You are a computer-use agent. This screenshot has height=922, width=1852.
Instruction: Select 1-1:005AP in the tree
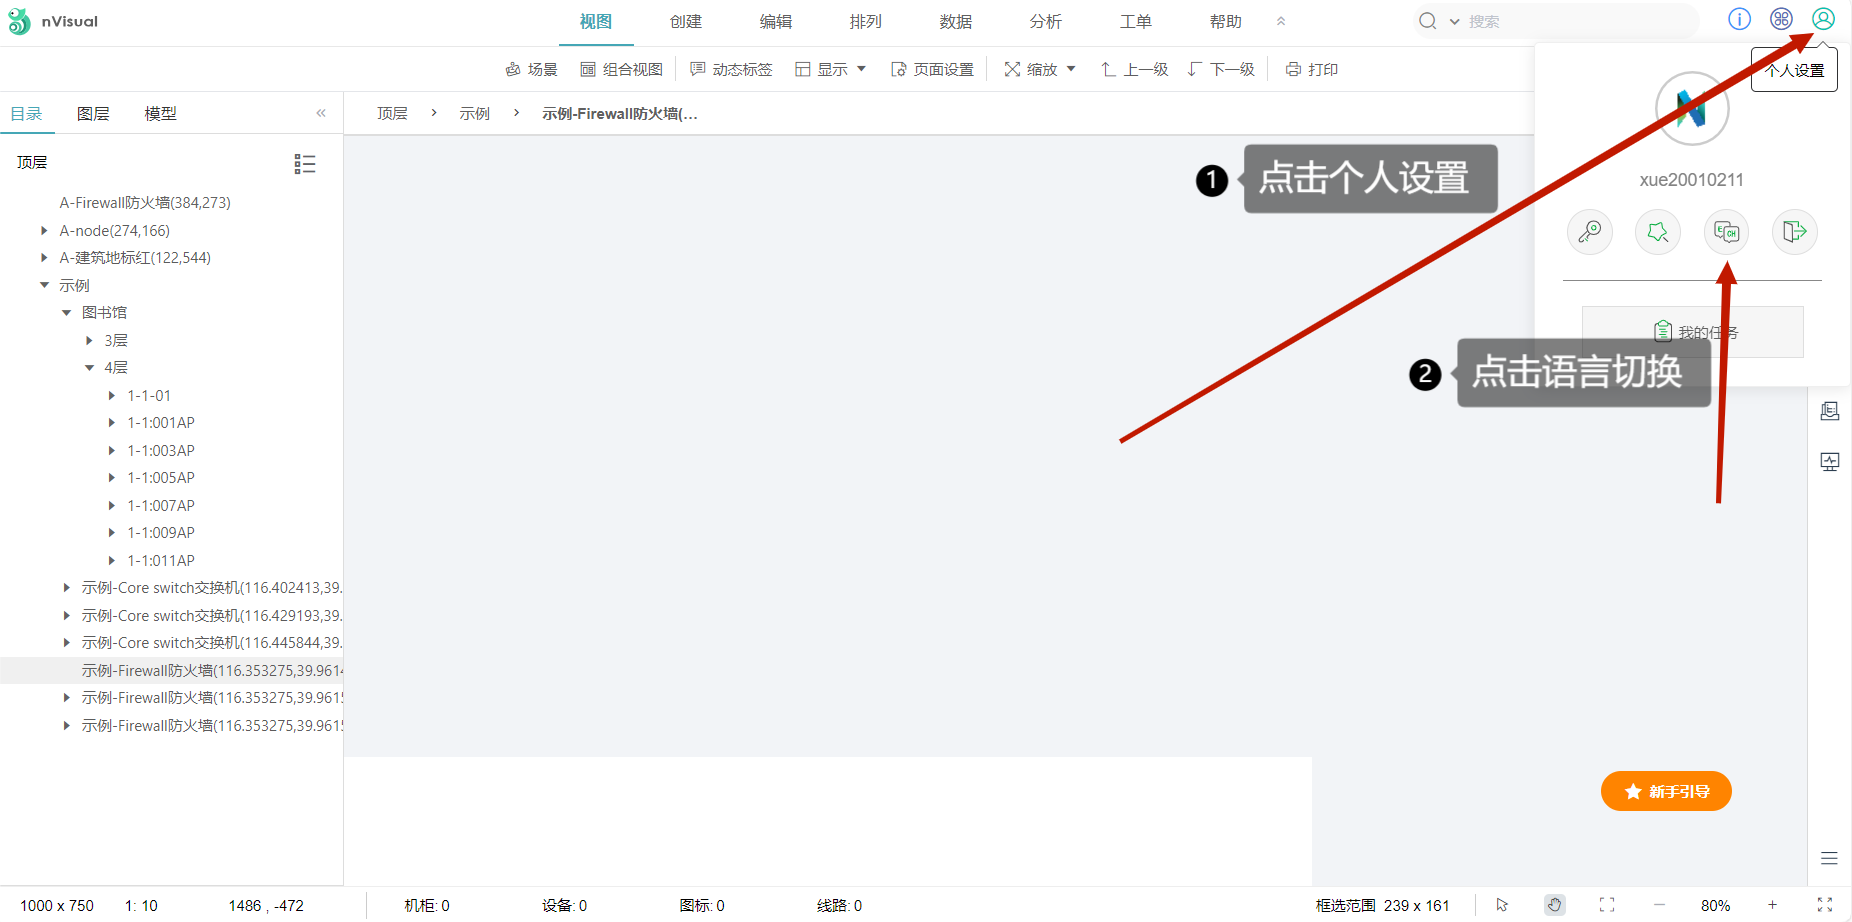(161, 478)
